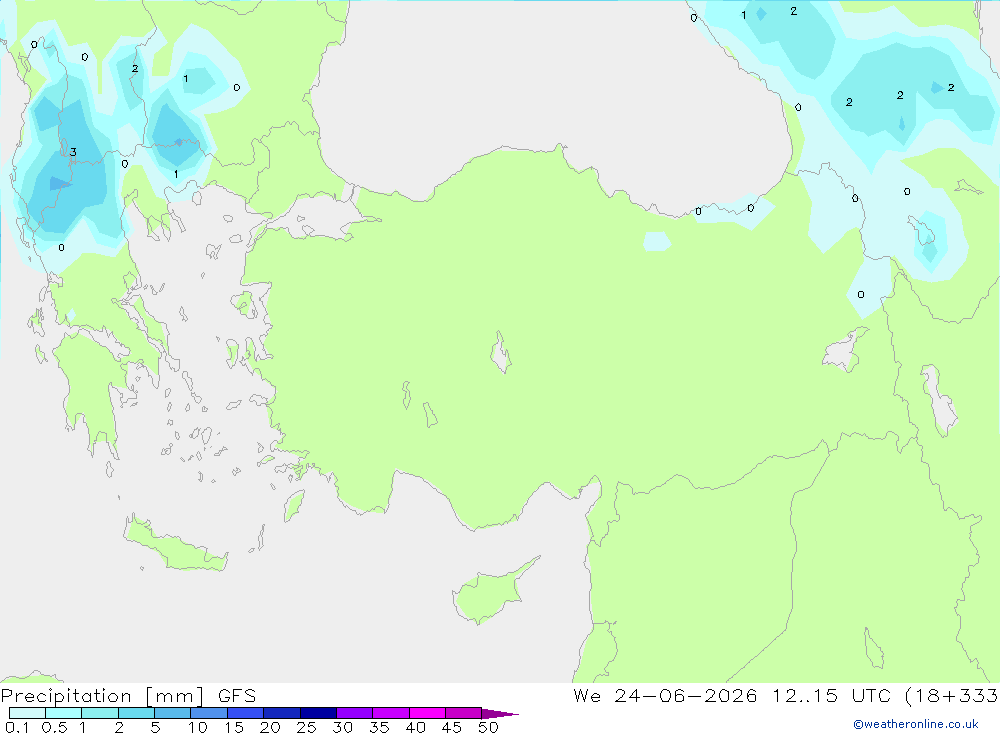Screen dimensions: 1000x733
Task: Click the legend value '50'
Action: (488, 727)
